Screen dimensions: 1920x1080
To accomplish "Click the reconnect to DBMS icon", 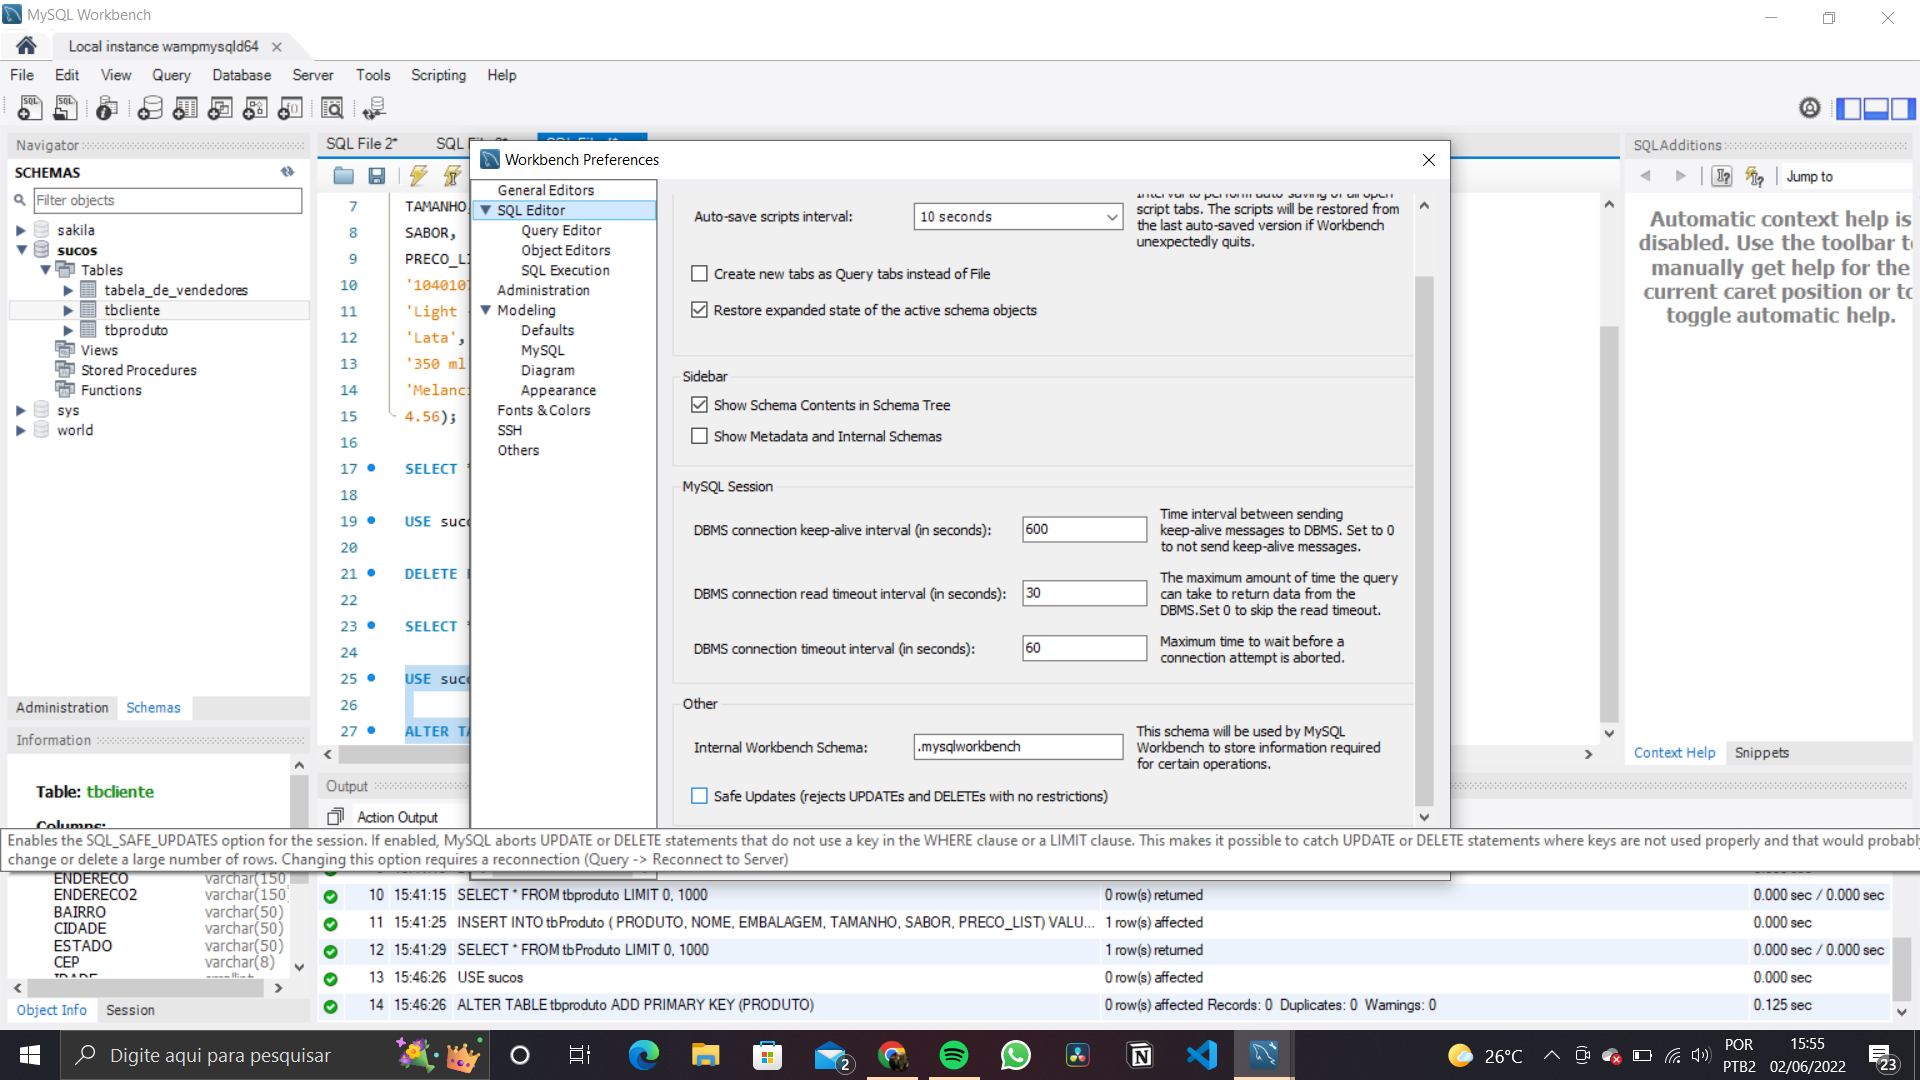I will pyautogui.click(x=374, y=108).
